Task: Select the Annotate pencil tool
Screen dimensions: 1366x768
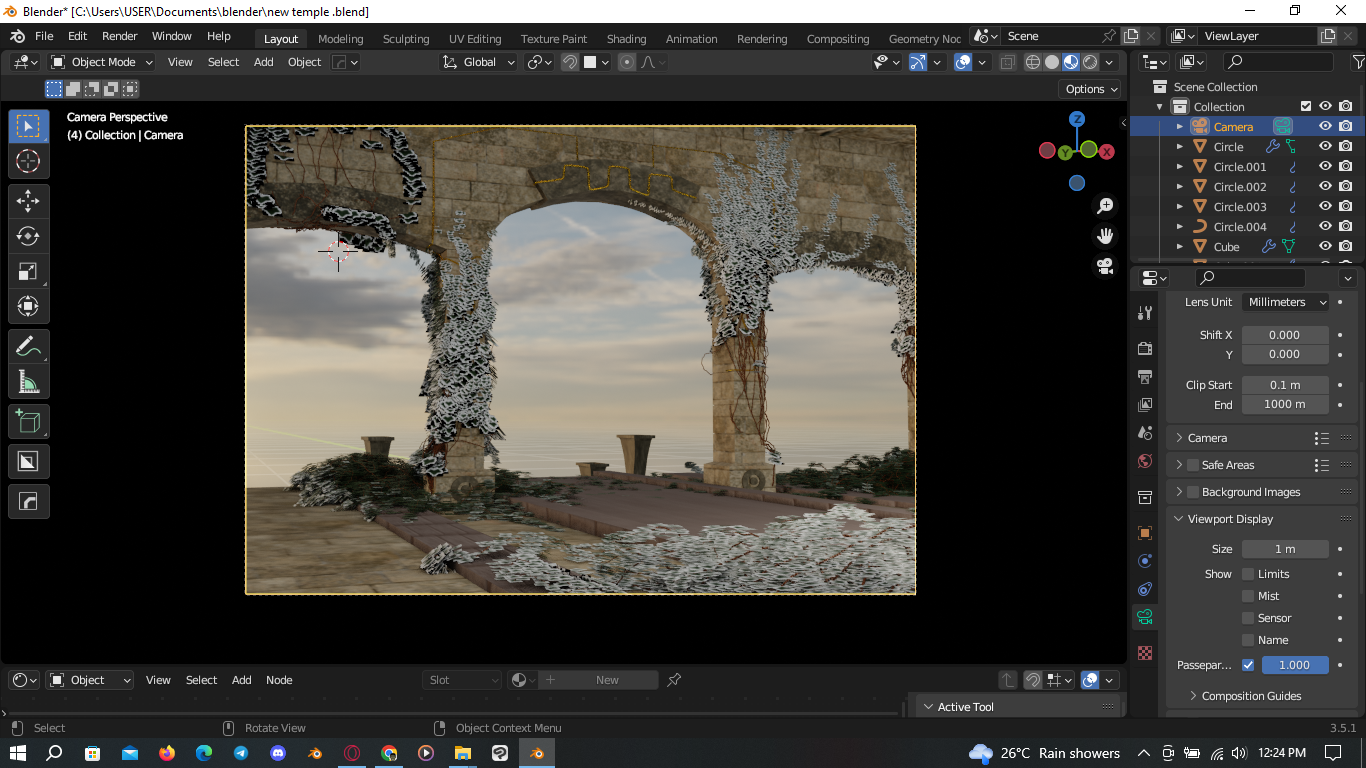Action: (28, 347)
